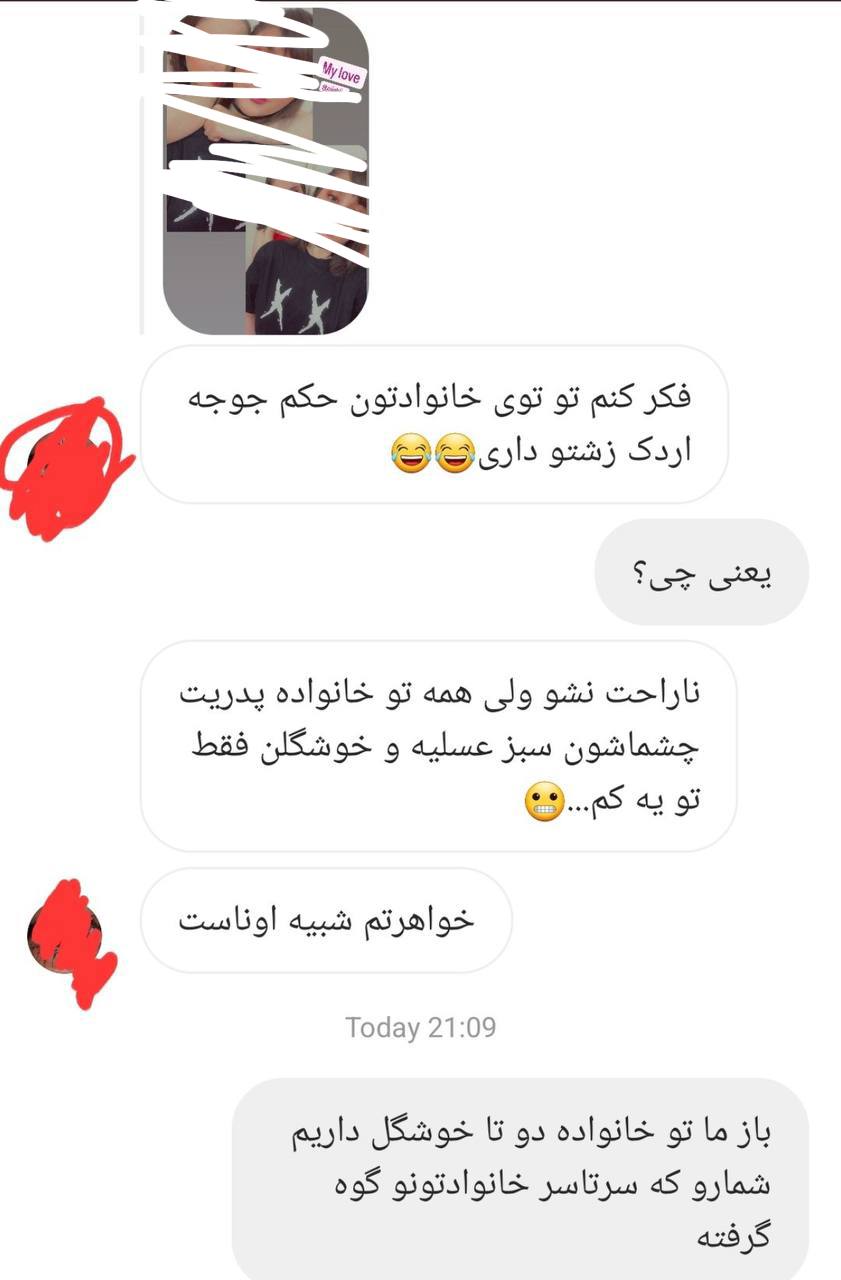The width and height of the screenshot is (841, 1280).
Task: Tap the pink 'My love' sticker
Action: pos(343,76)
